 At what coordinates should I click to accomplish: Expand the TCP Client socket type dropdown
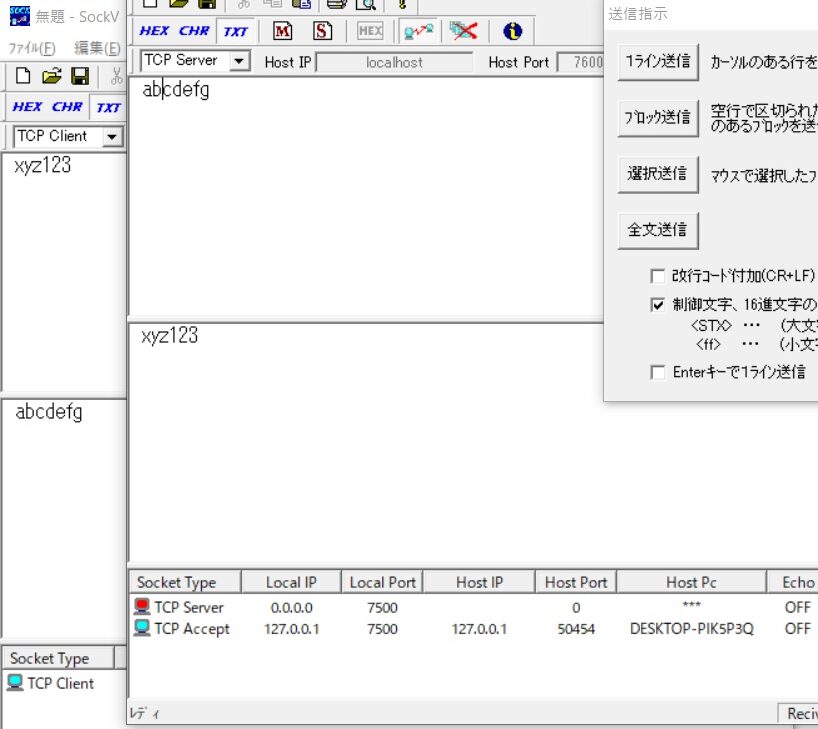coord(112,137)
